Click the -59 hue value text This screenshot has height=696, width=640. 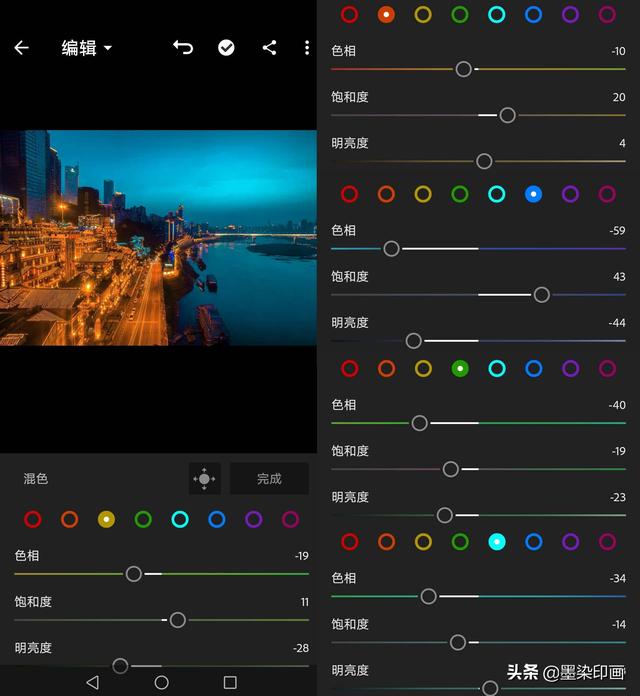pos(617,231)
